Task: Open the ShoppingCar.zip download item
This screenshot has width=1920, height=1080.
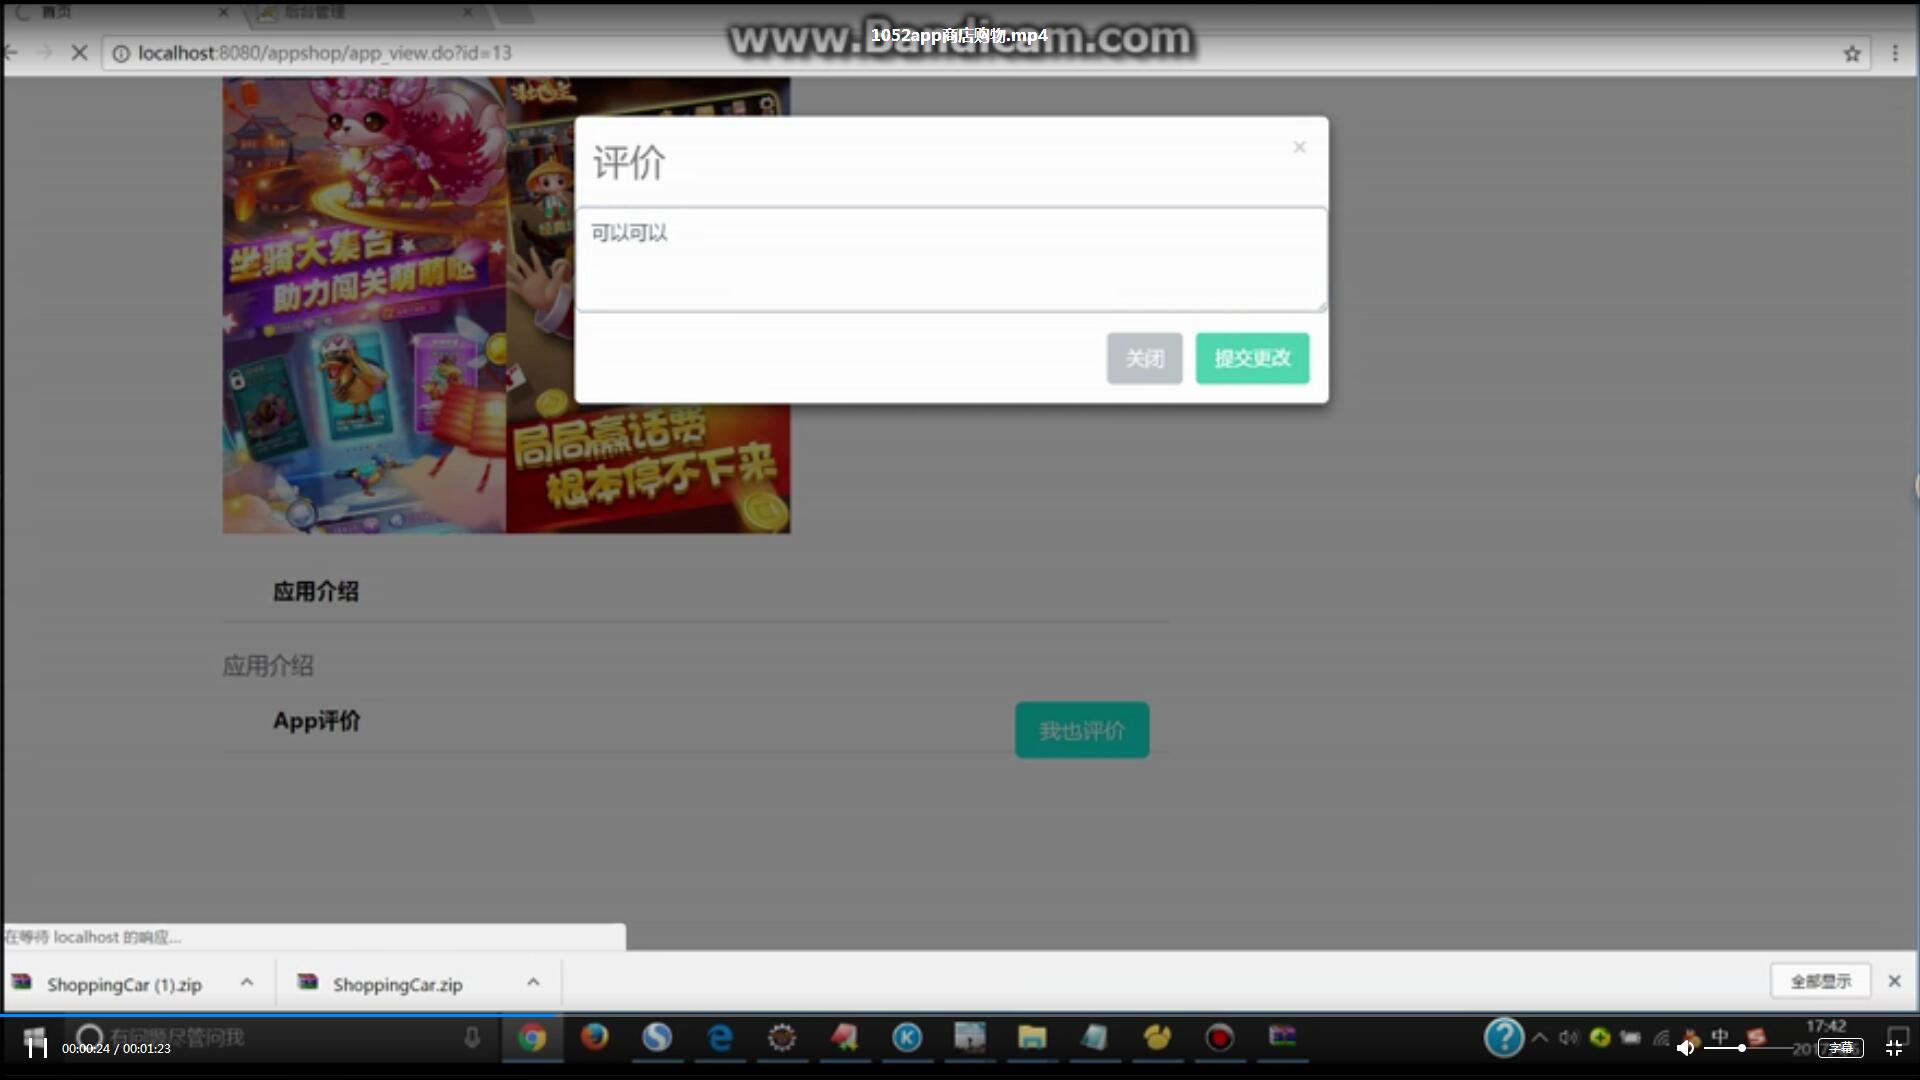Action: point(397,984)
